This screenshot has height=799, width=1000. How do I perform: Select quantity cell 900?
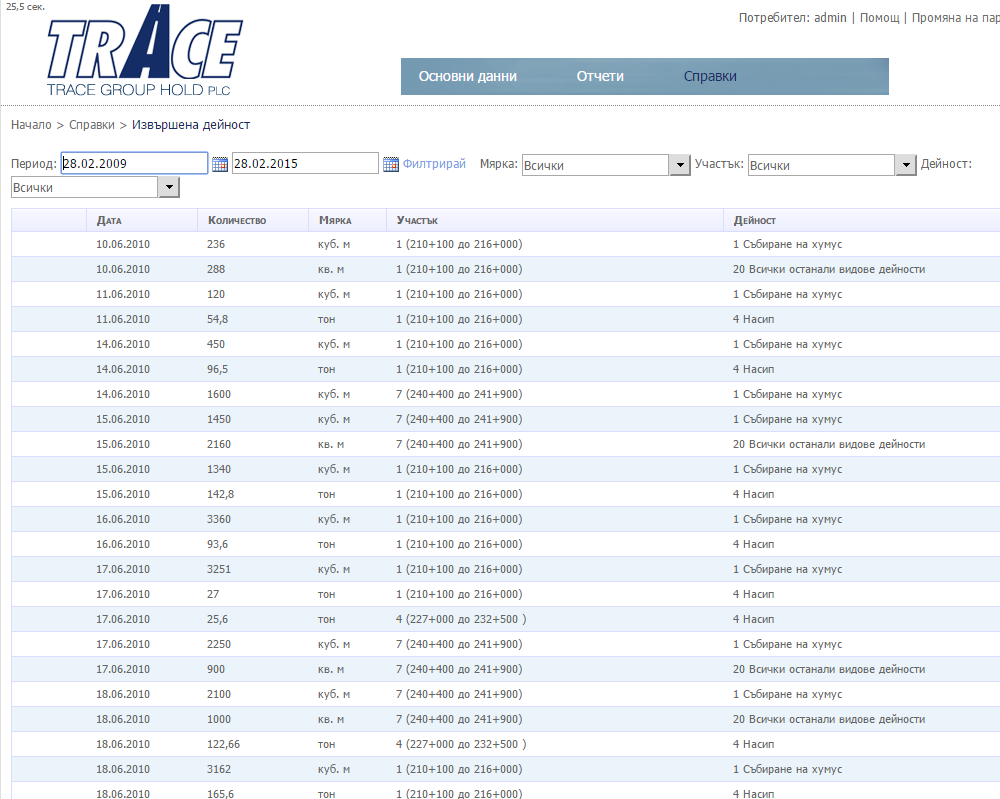click(x=216, y=669)
